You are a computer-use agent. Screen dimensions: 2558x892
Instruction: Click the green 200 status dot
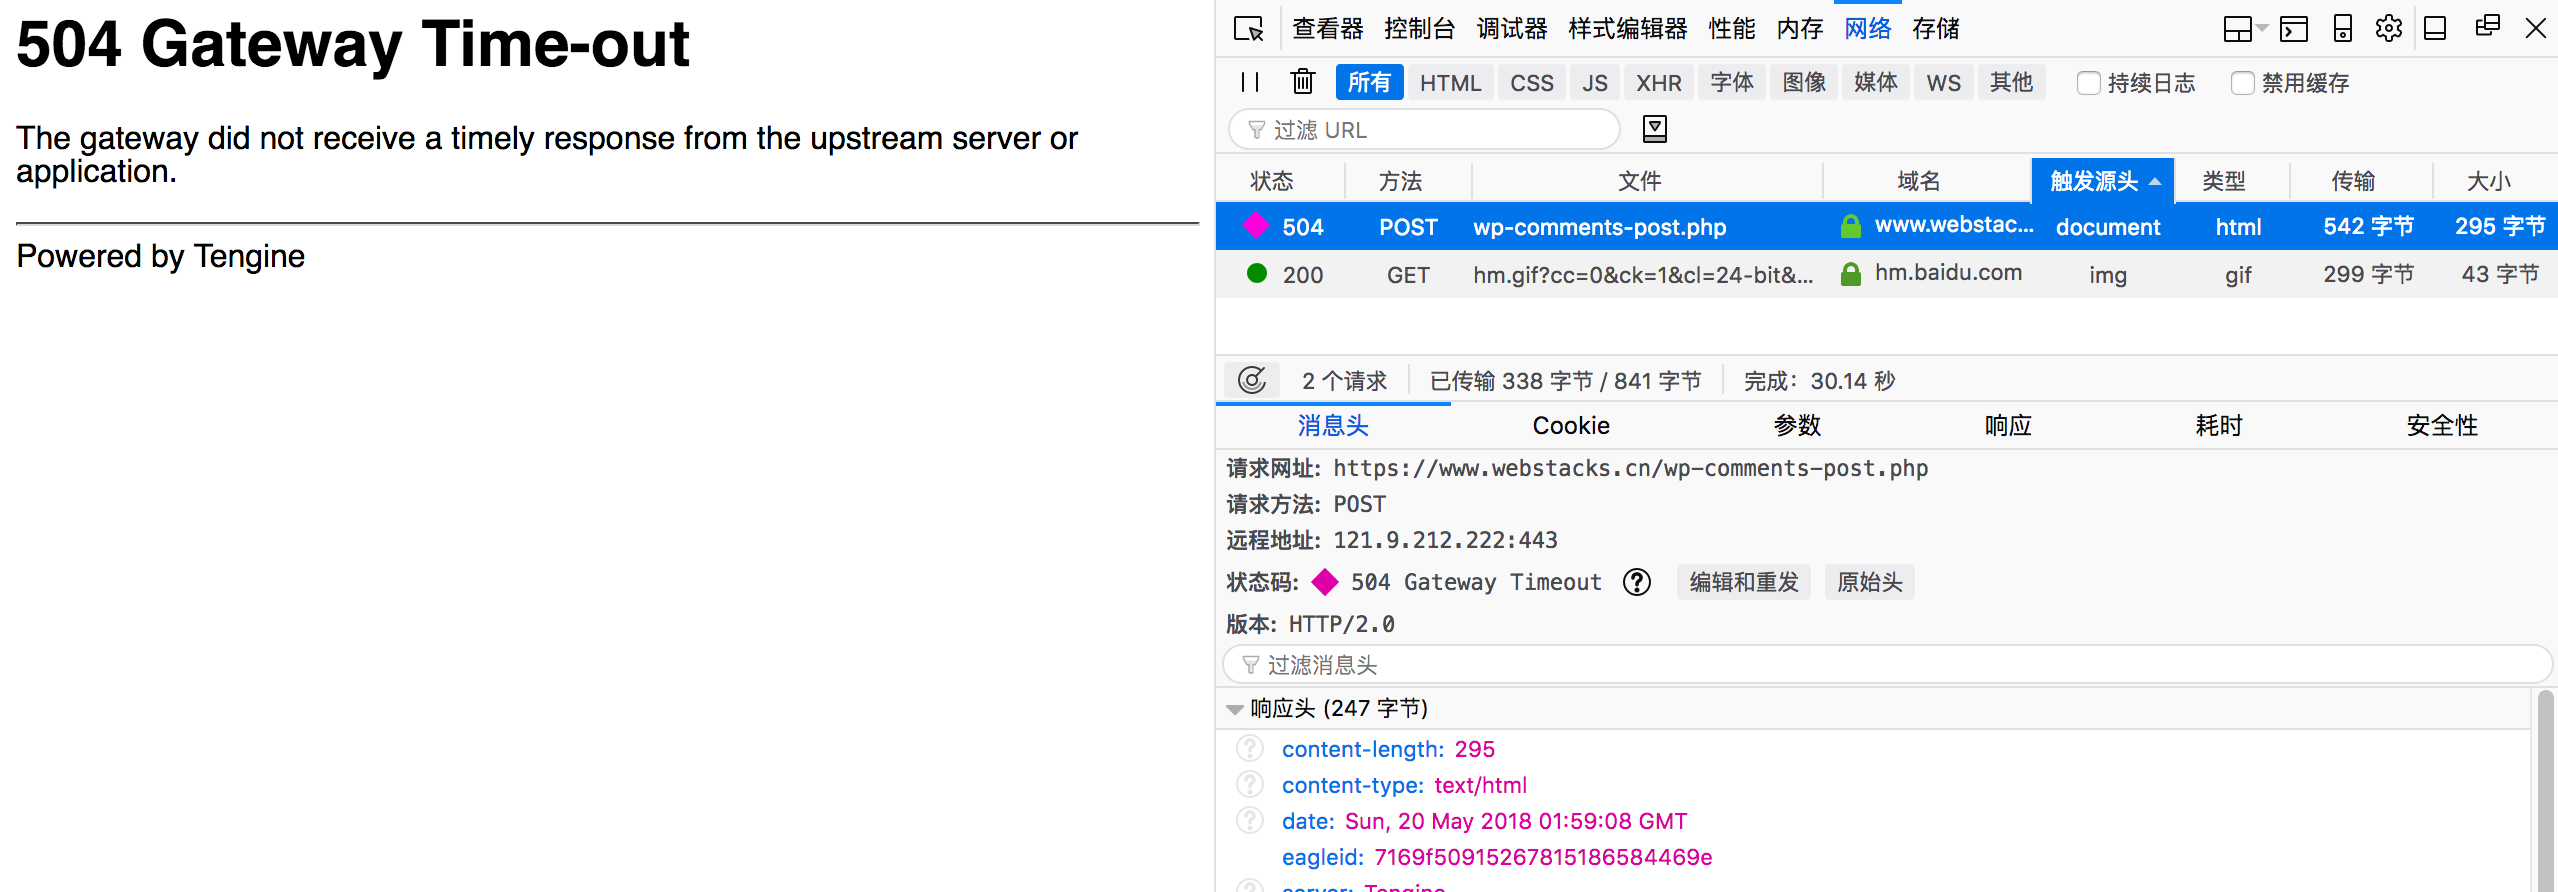(x=1257, y=273)
